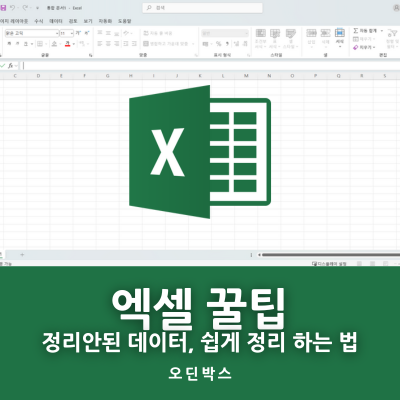Confirm entry with the formula bar checkmark

(x=3, y=66)
